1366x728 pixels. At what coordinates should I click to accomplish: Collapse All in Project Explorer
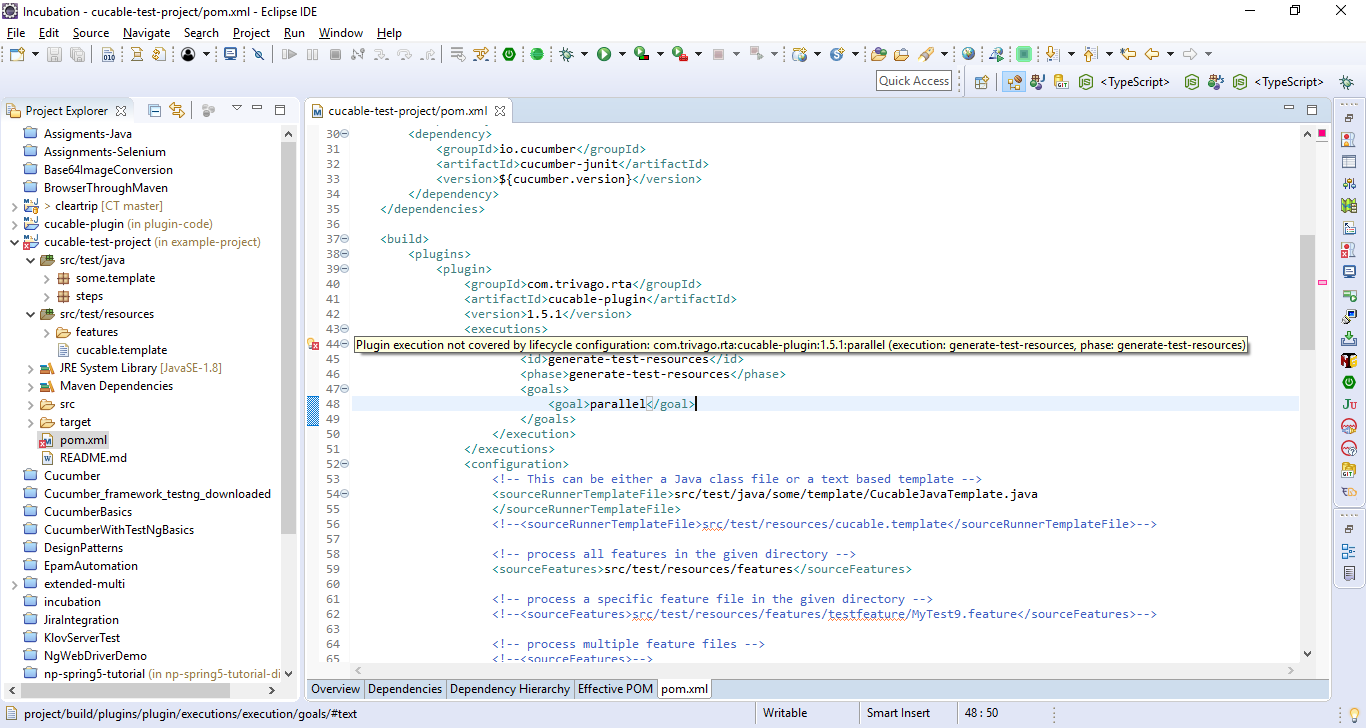point(154,110)
